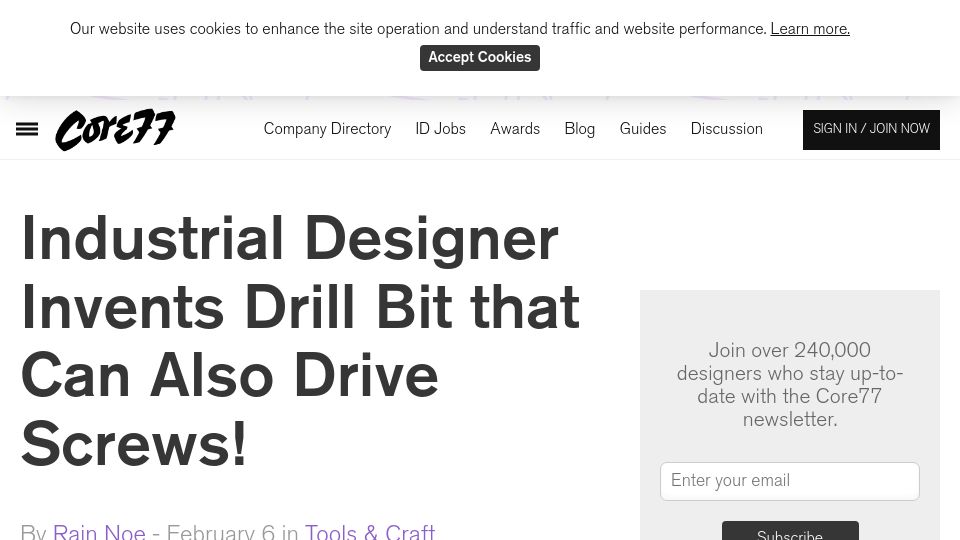
Task: Click Sign In / Join Now
Action: point(871,130)
